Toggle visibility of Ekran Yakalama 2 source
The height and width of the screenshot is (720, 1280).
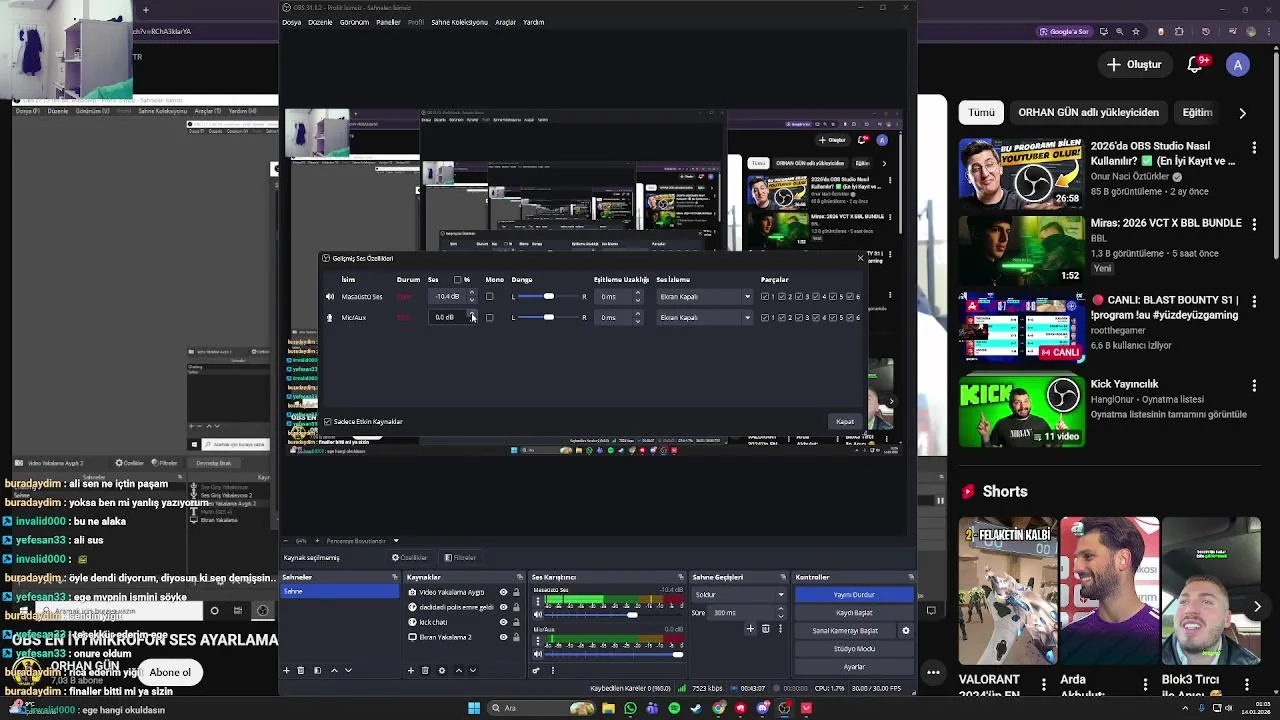pos(503,637)
